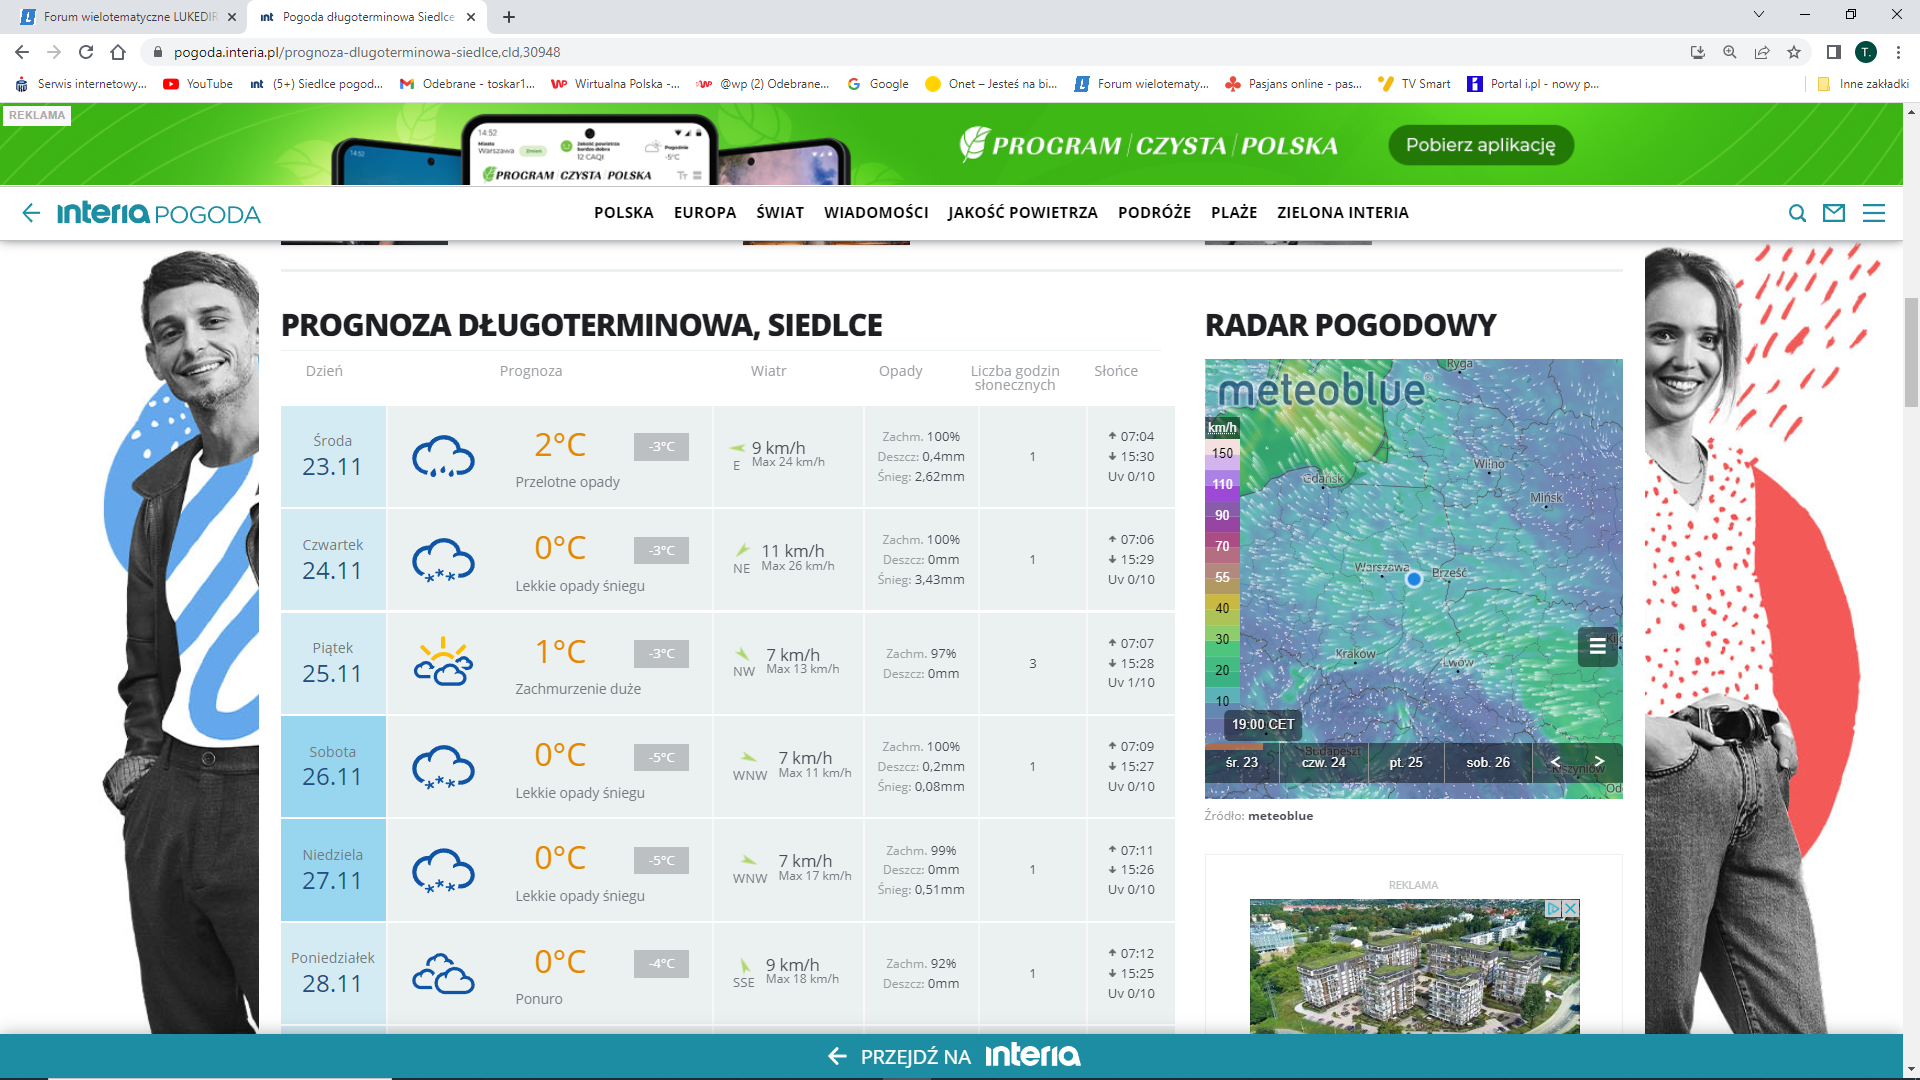The height and width of the screenshot is (1080, 1920).
Task: Open the radar map layers menu button
Action: pos(1597,646)
